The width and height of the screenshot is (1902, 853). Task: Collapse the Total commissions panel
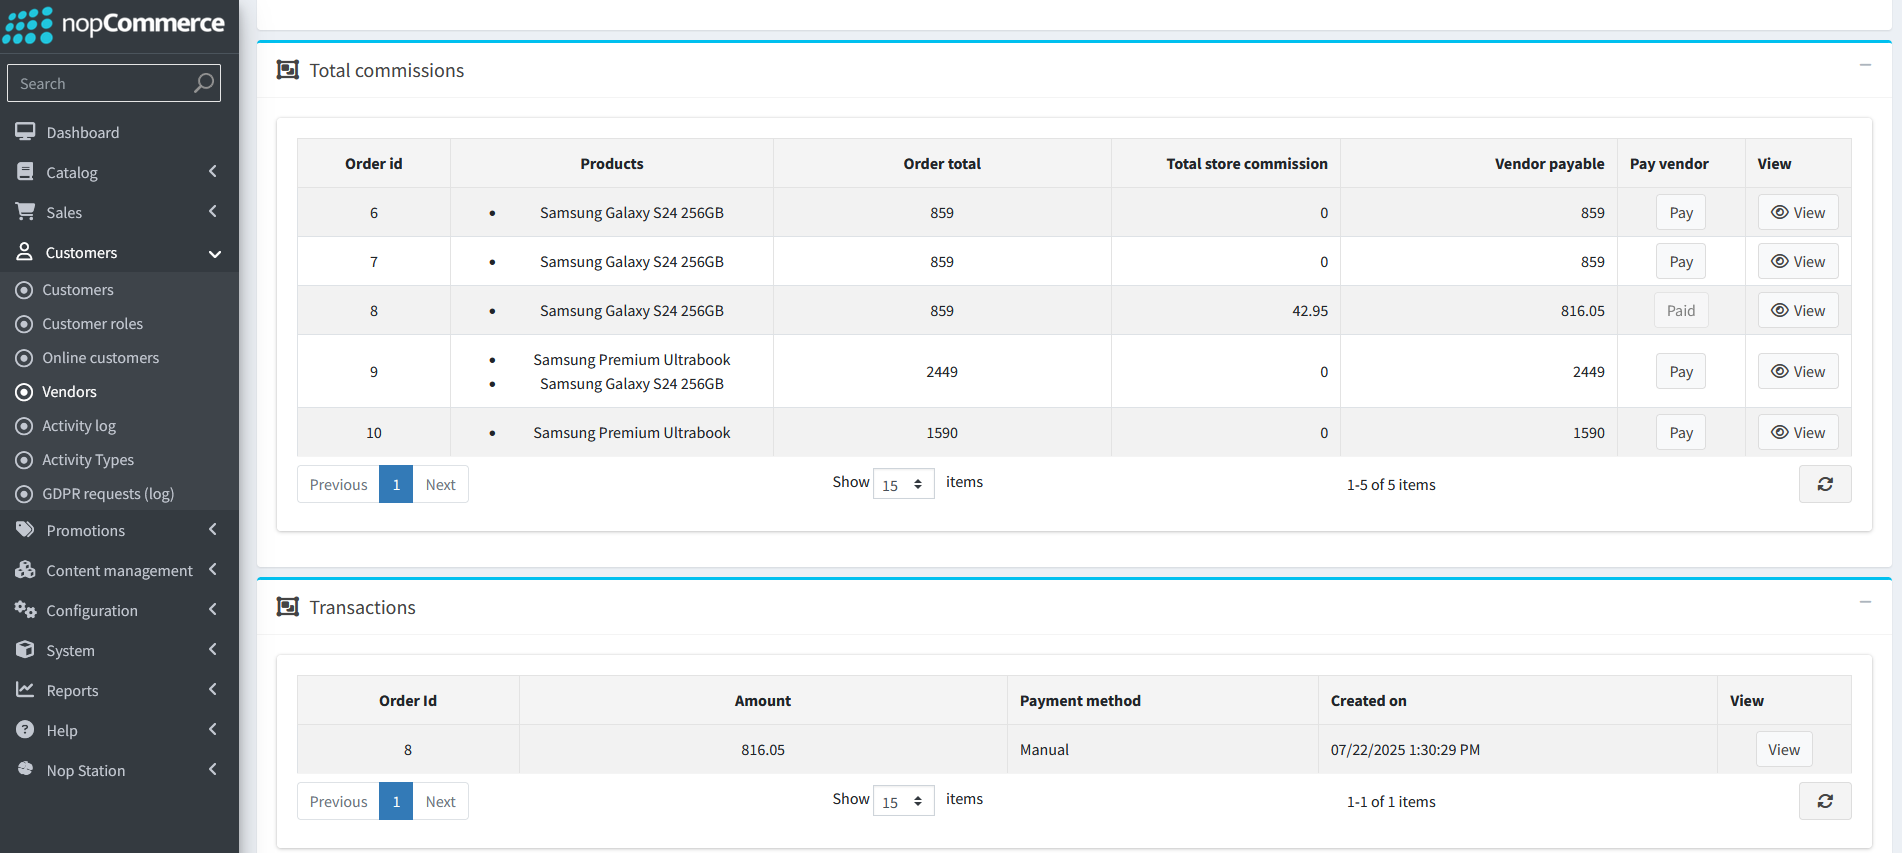pyautogui.click(x=1865, y=65)
